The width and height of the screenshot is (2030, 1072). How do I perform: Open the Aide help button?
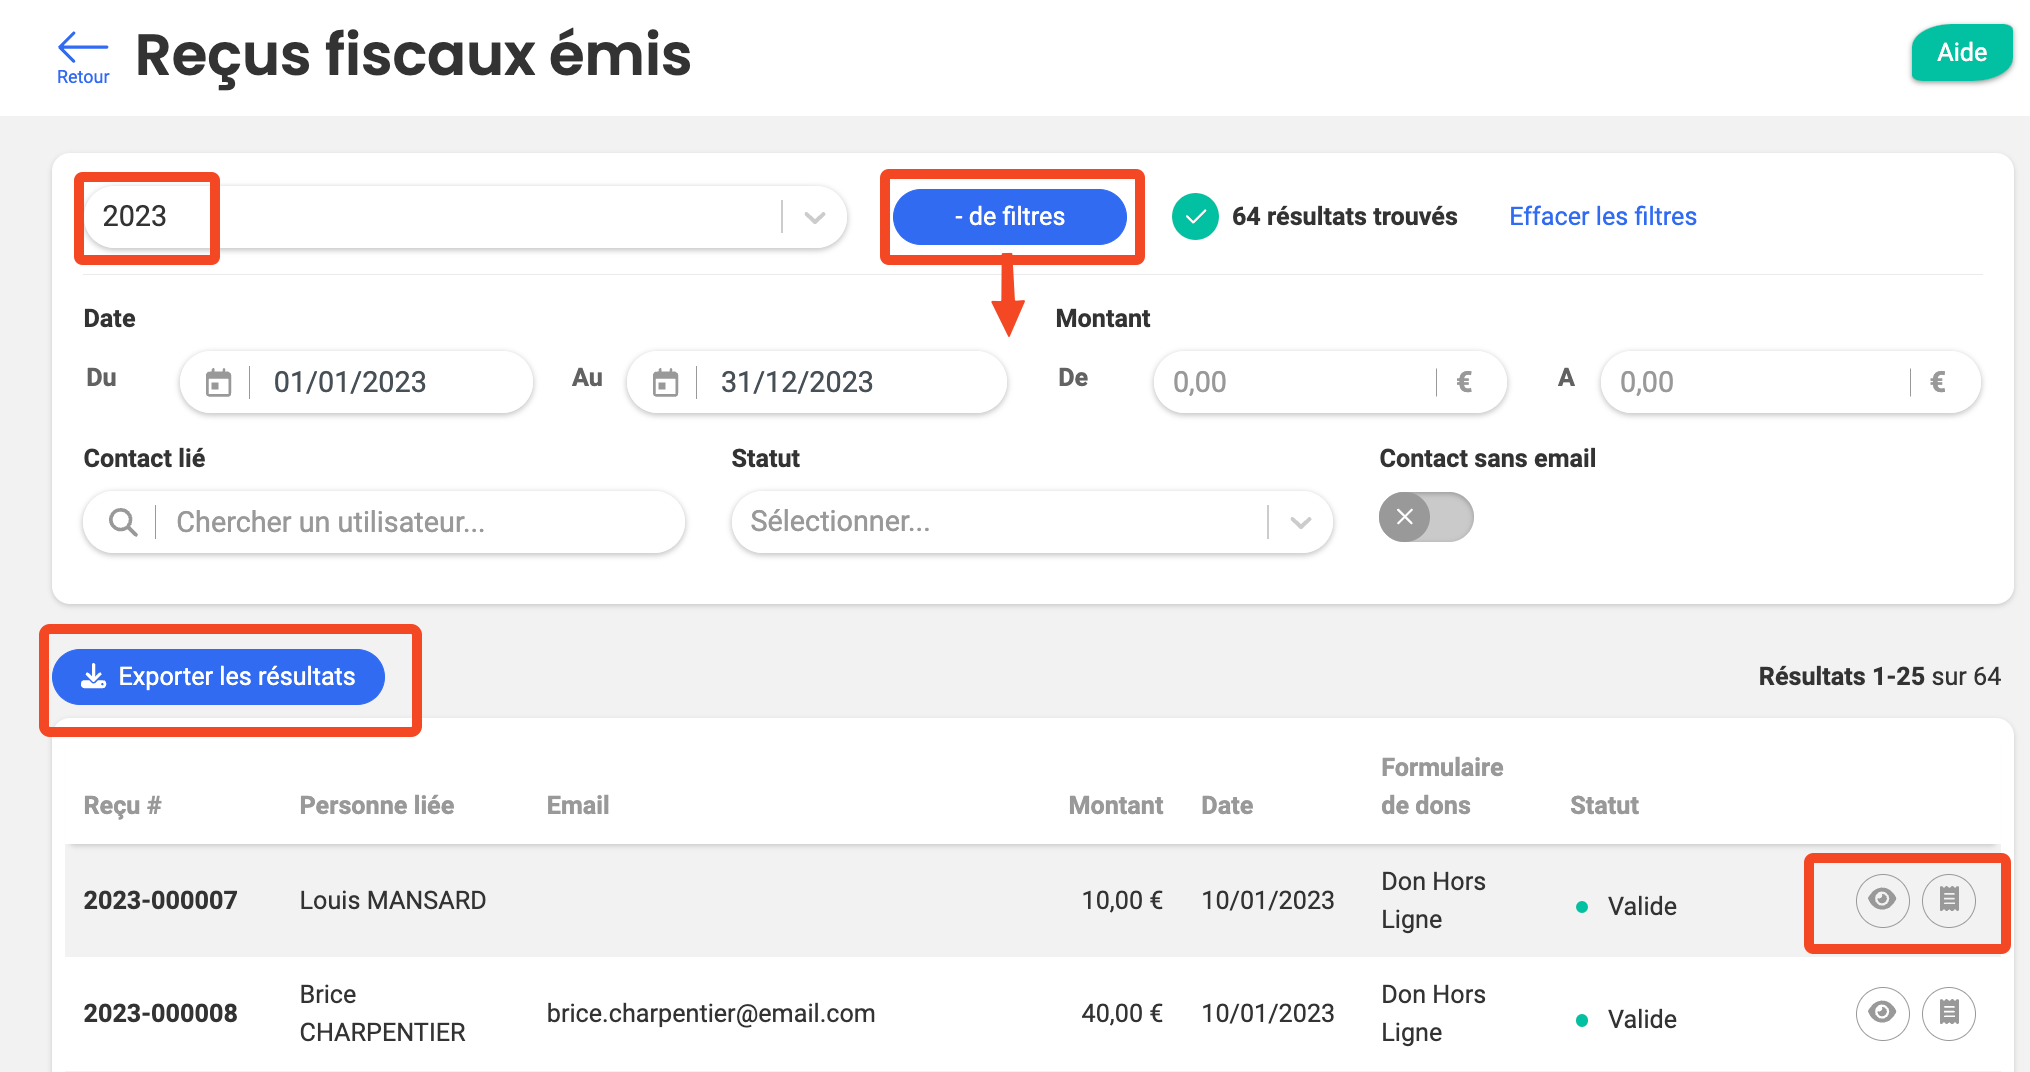pos(1961,52)
